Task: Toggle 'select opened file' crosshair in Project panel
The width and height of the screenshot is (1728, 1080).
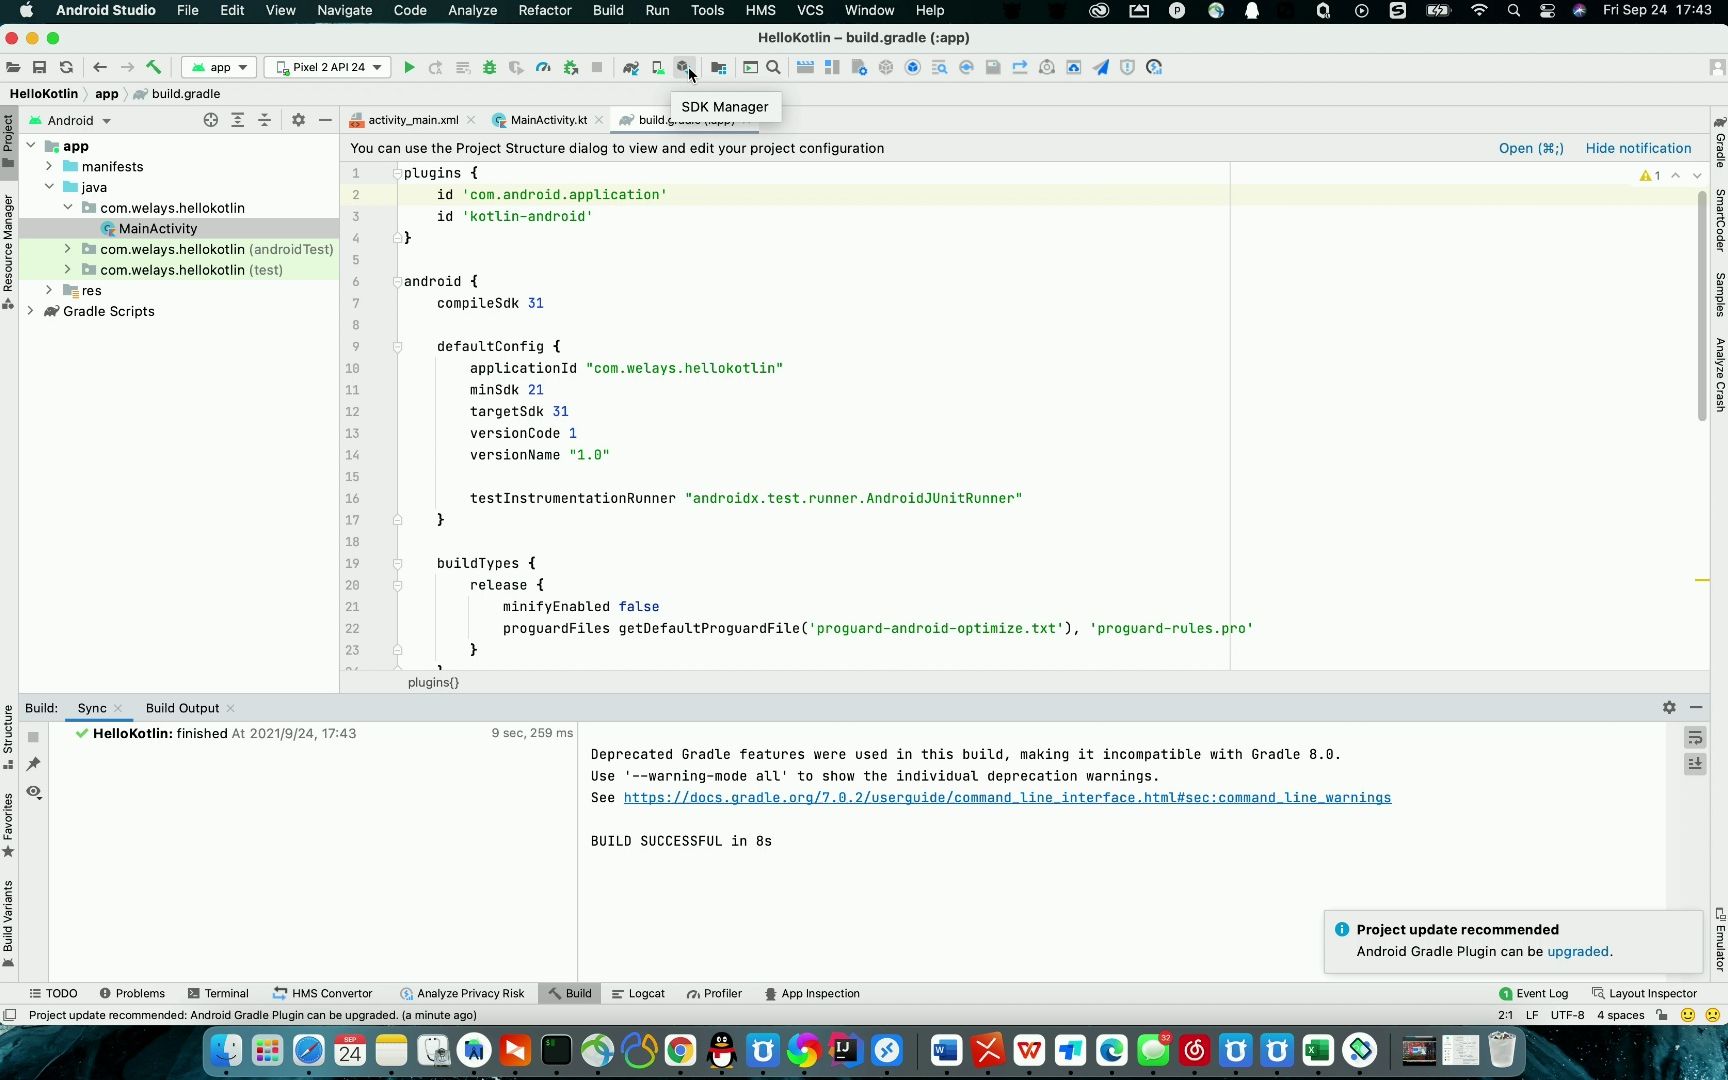Action: coord(211,120)
